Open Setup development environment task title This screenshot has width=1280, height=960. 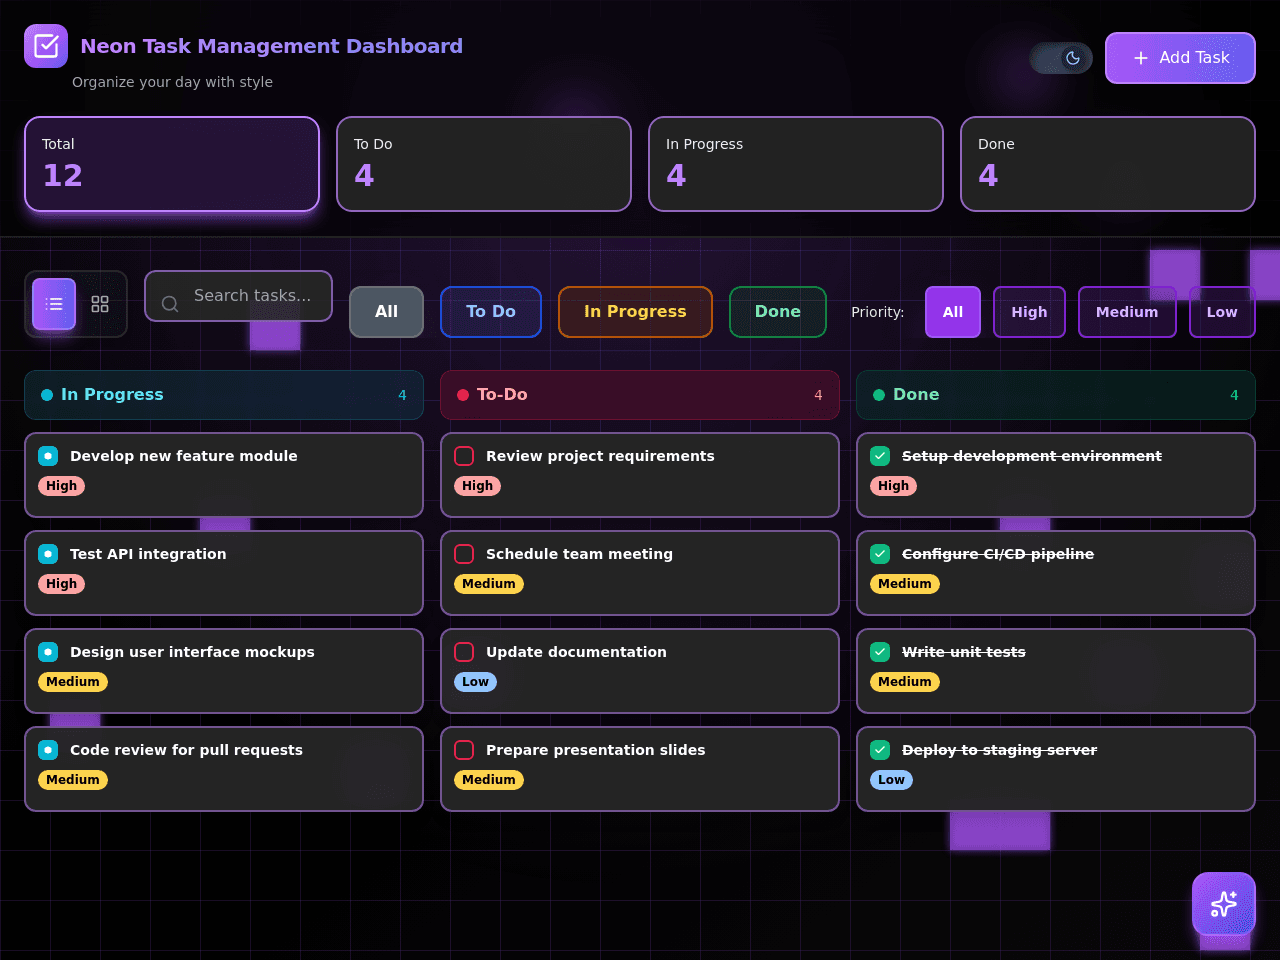[x=1032, y=456]
